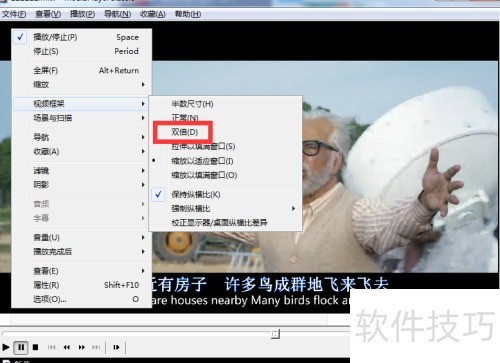Click the Pause button

[21, 347]
